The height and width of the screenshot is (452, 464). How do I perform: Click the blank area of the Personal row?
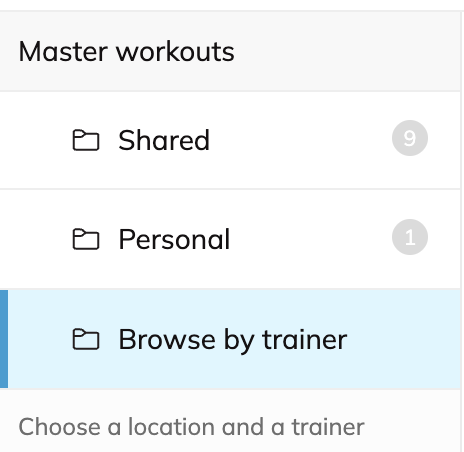click(x=310, y=239)
